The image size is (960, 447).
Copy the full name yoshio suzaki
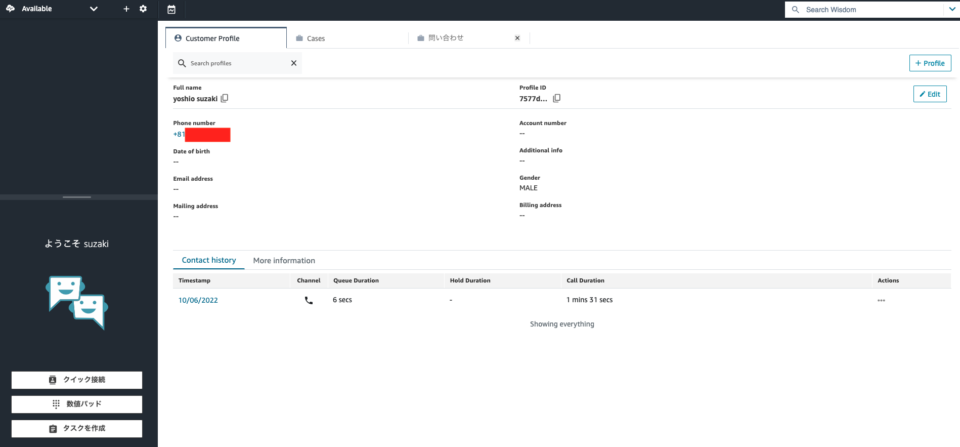coord(225,98)
